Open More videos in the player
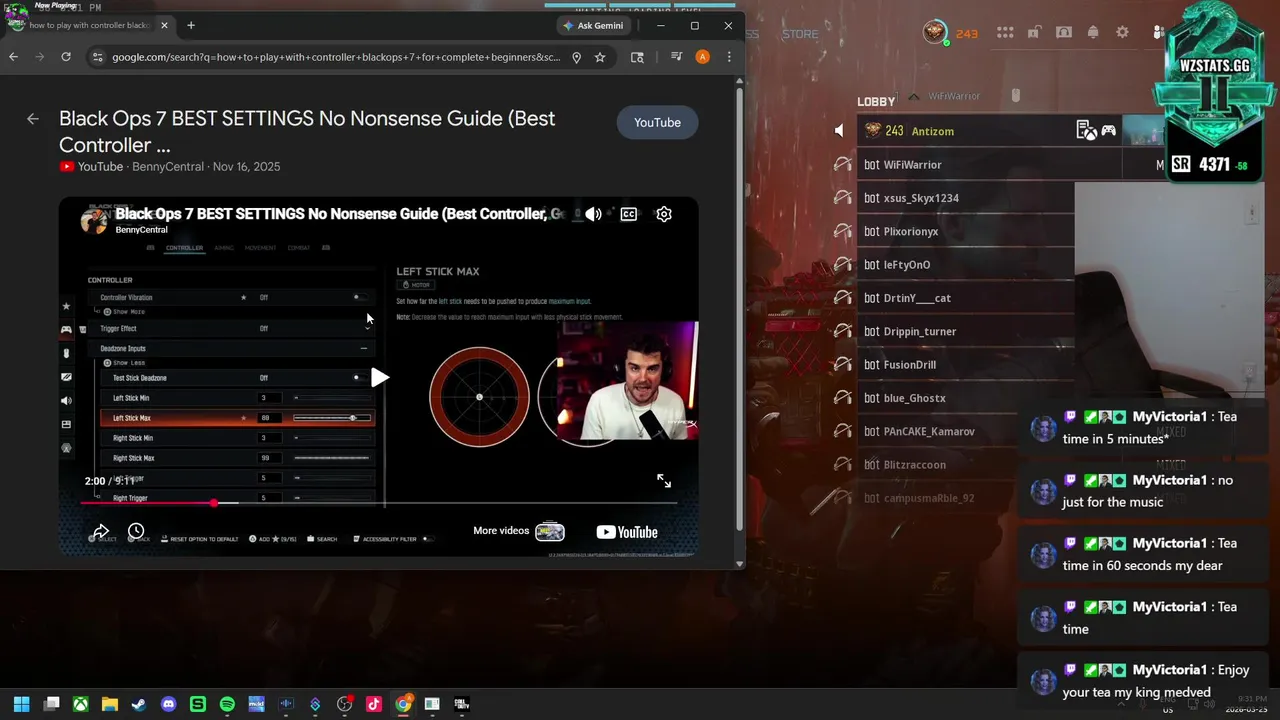The image size is (1280, 720). 518,531
